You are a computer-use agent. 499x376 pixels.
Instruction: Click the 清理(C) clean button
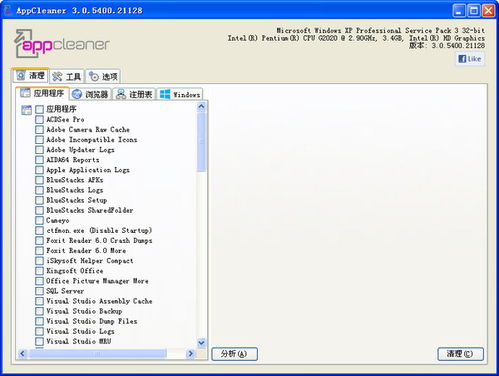[x=460, y=354]
